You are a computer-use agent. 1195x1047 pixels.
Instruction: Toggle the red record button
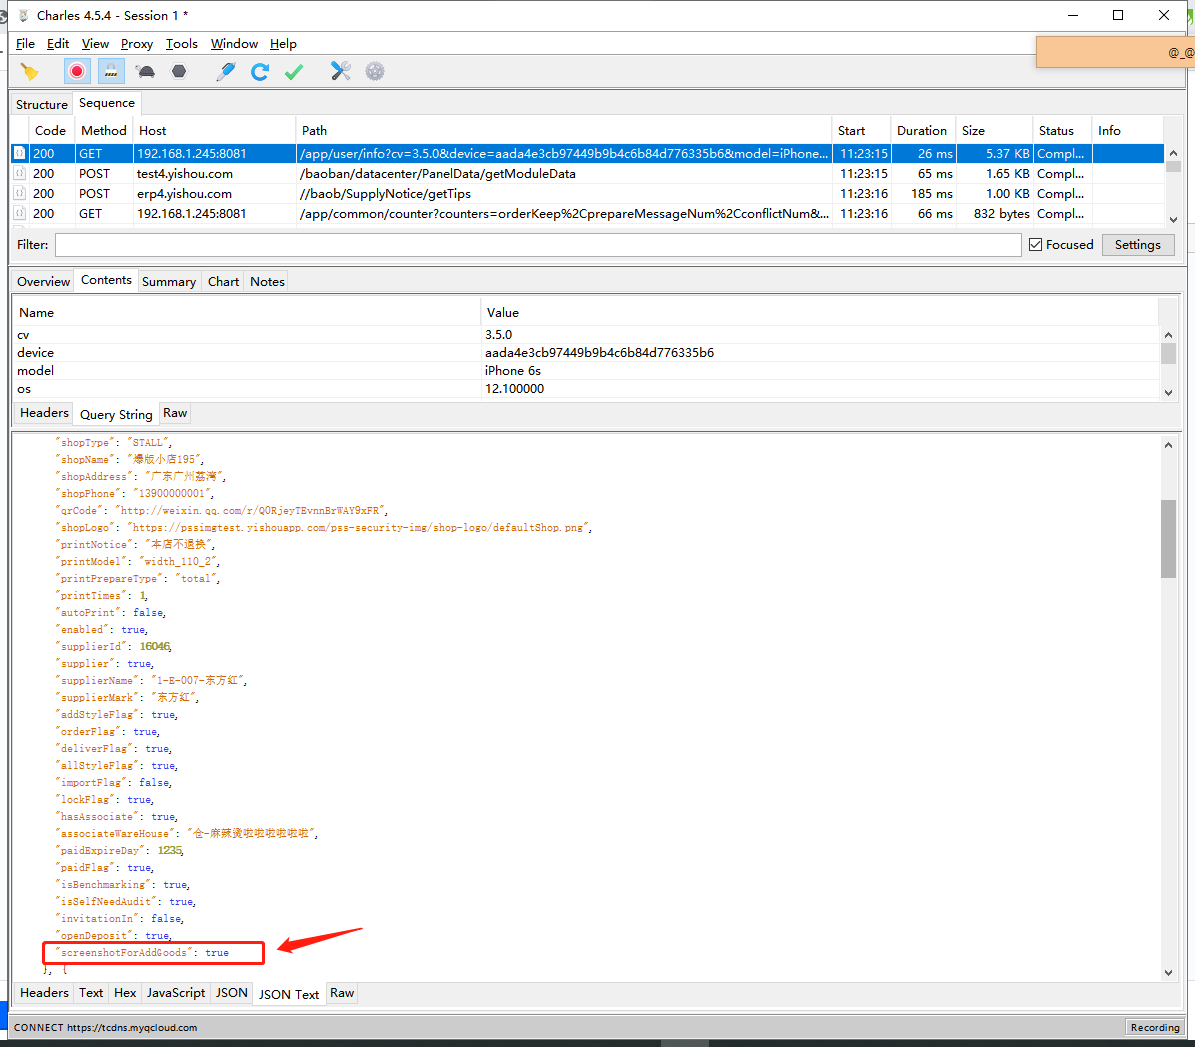(x=77, y=72)
